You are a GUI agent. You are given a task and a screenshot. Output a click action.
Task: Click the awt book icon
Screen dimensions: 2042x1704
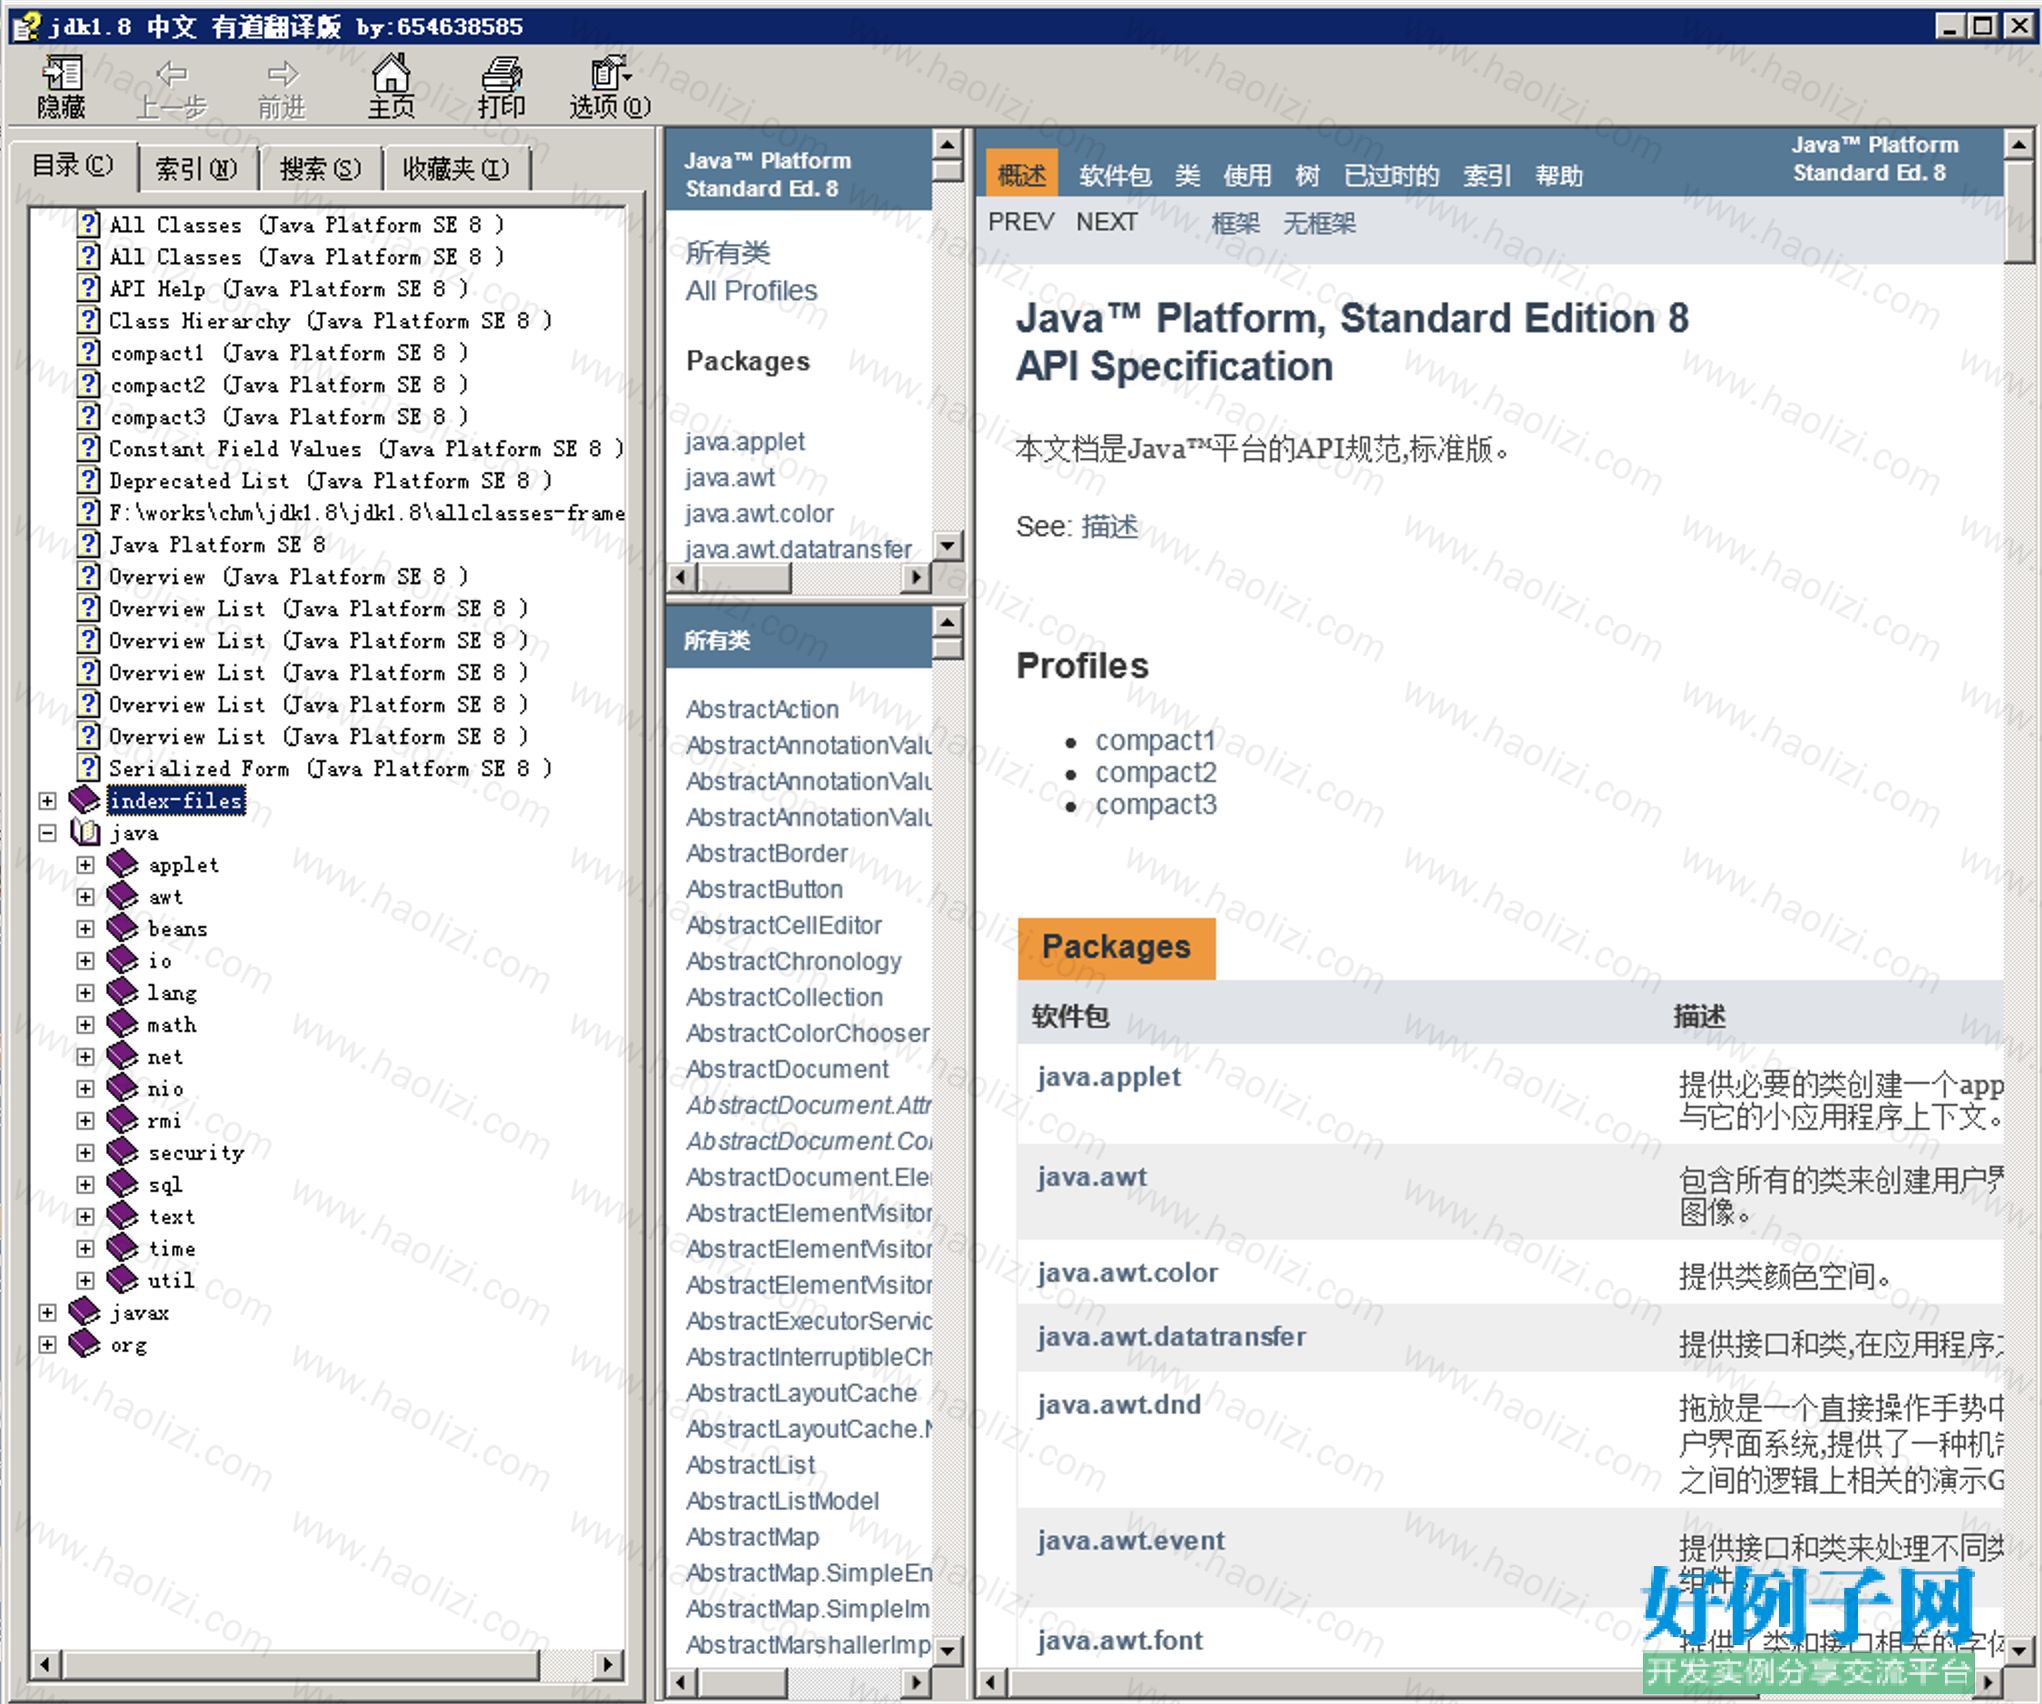[123, 896]
